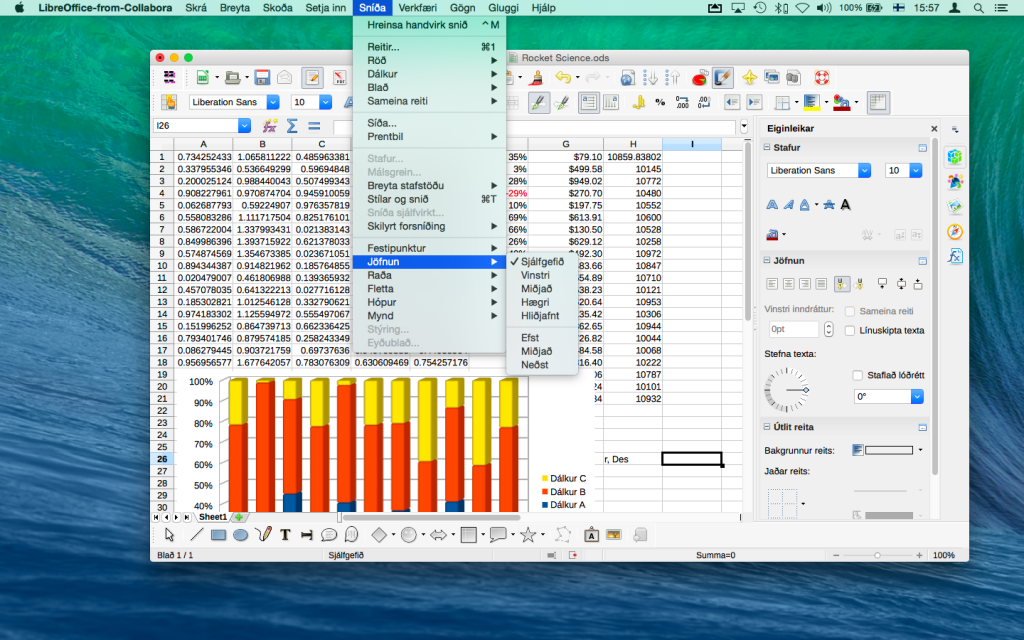Viewport: 1024px width, 640px height.
Task: Open the text rotation 0° dropdown
Action: [x=917, y=396]
